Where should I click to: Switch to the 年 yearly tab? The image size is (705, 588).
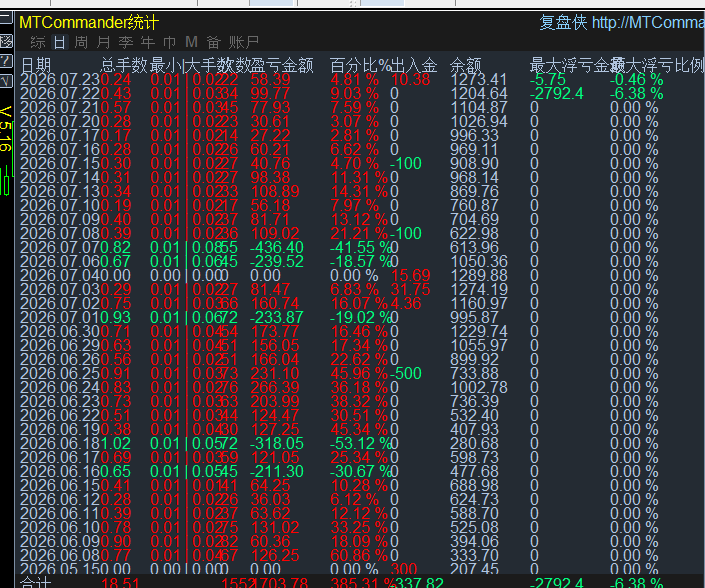click(x=147, y=42)
